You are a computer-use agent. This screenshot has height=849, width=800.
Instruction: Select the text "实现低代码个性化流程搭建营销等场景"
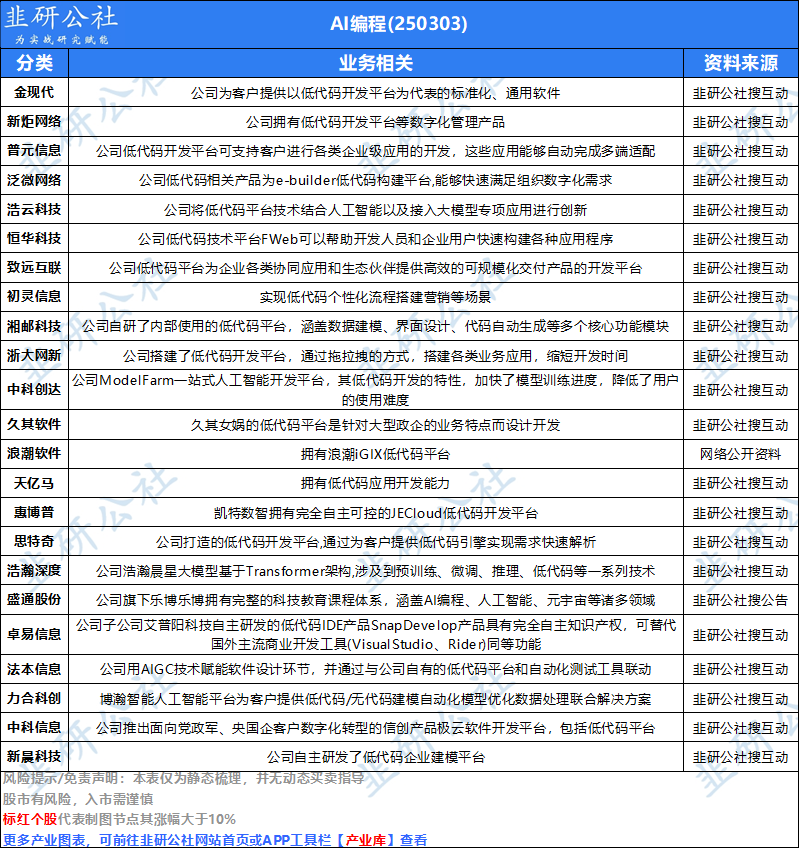(x=375, y=297)
